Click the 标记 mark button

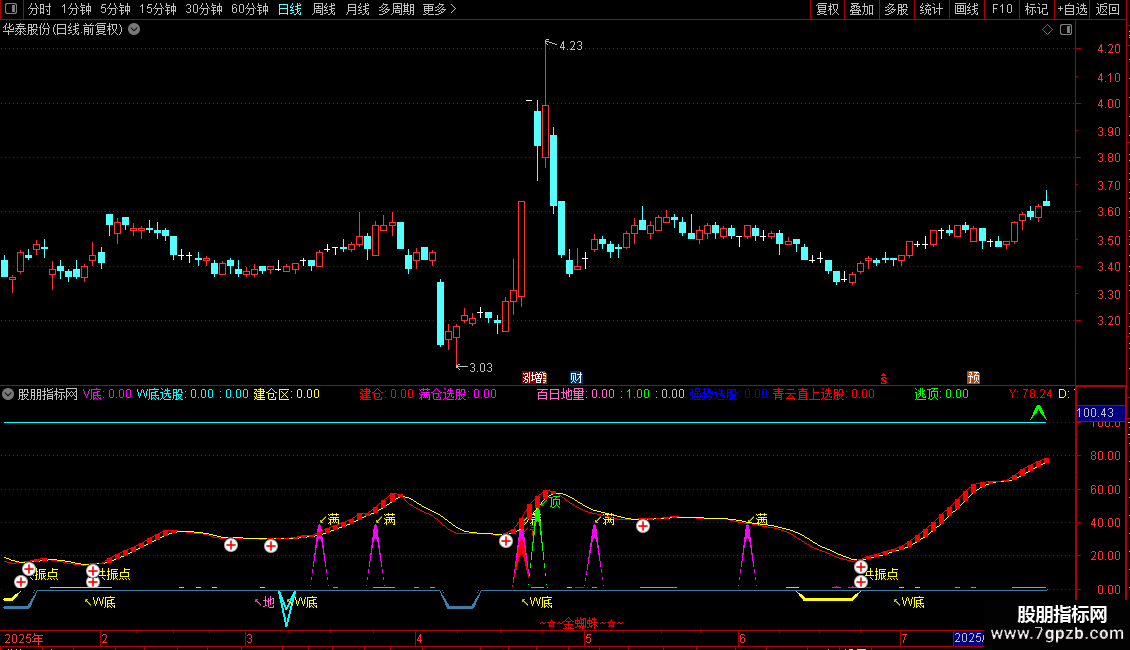tap(1036, 9)
